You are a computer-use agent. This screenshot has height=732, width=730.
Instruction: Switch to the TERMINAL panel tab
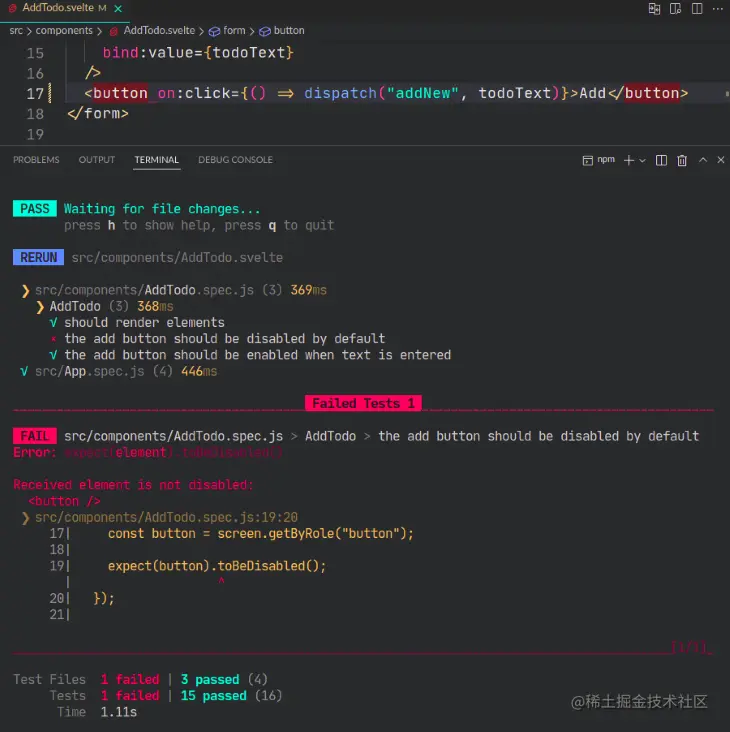[x=156, y=160]
